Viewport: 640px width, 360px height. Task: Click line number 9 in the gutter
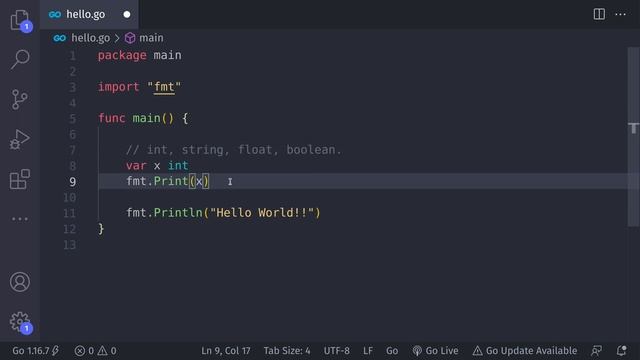point(72,182)
